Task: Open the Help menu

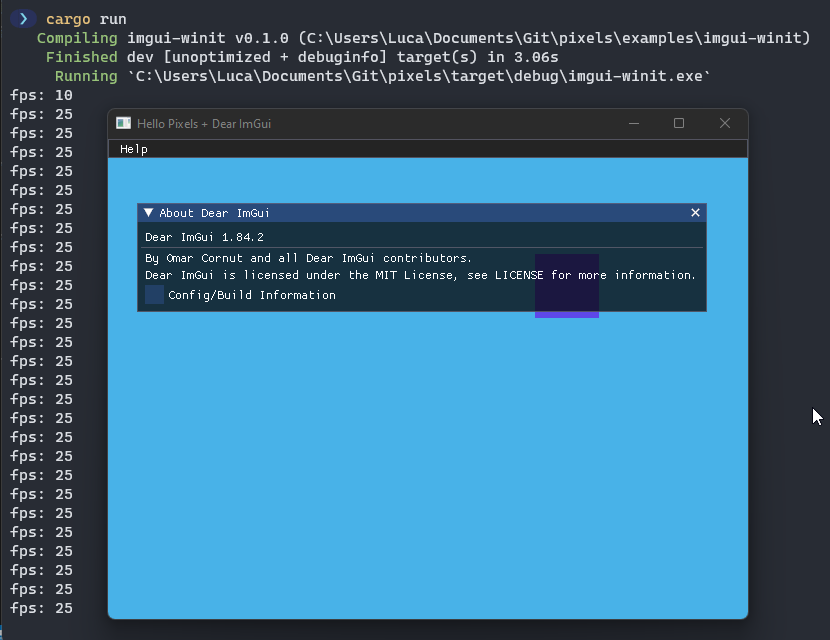Action: [133, 148]
